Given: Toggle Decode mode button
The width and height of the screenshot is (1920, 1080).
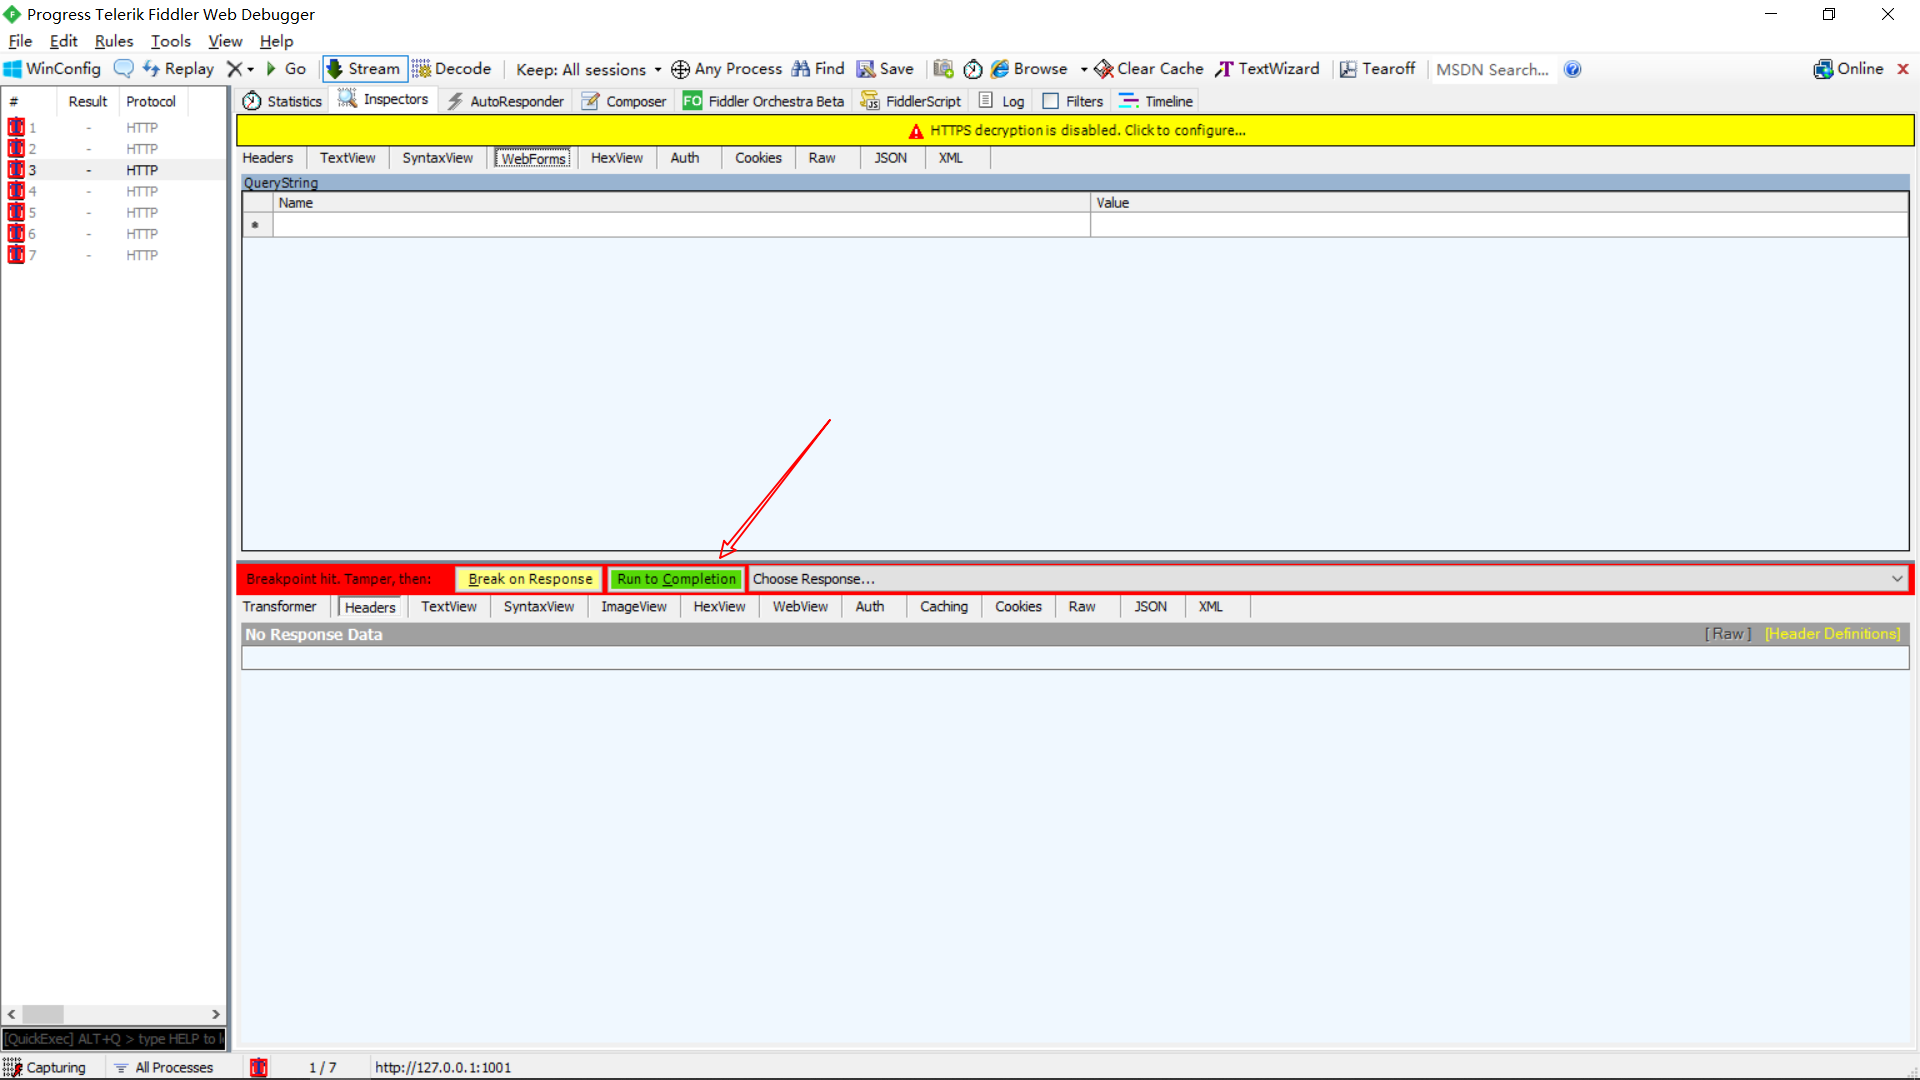Looking at the screenshot, I should (452, 69).
